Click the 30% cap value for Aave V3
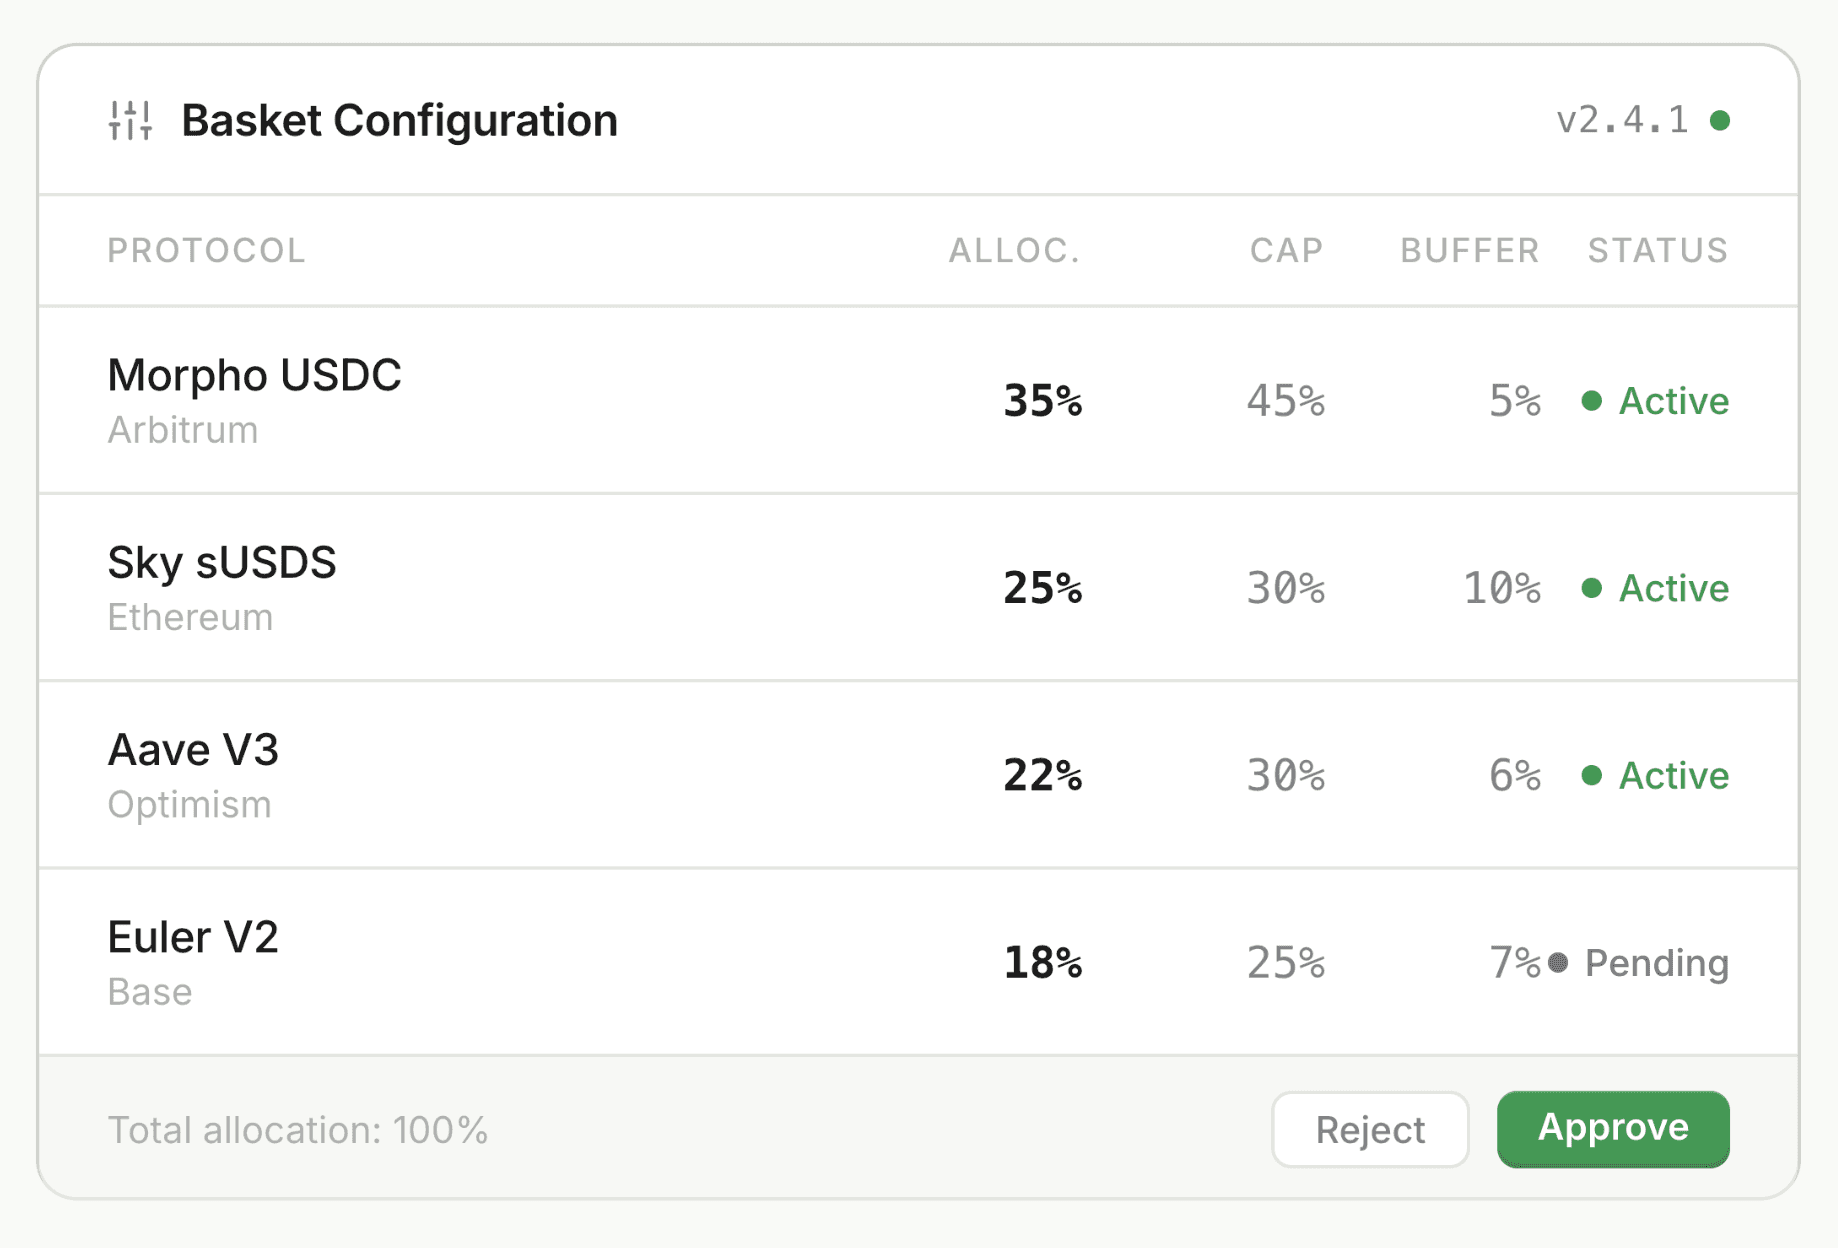 click(1285, 775)
